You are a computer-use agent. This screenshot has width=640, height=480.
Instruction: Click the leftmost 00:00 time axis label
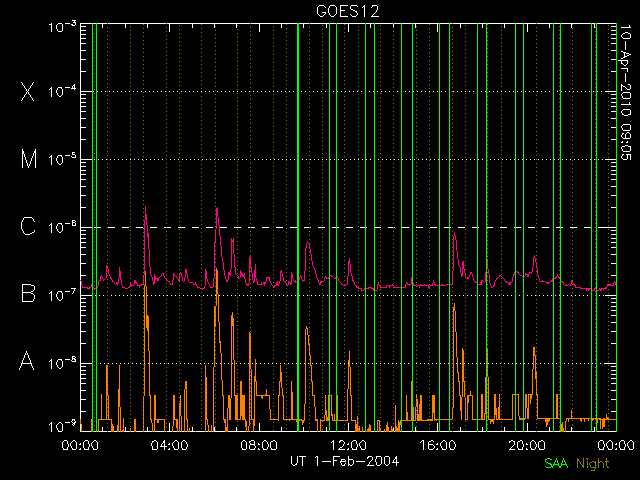(x=80, y=444)
